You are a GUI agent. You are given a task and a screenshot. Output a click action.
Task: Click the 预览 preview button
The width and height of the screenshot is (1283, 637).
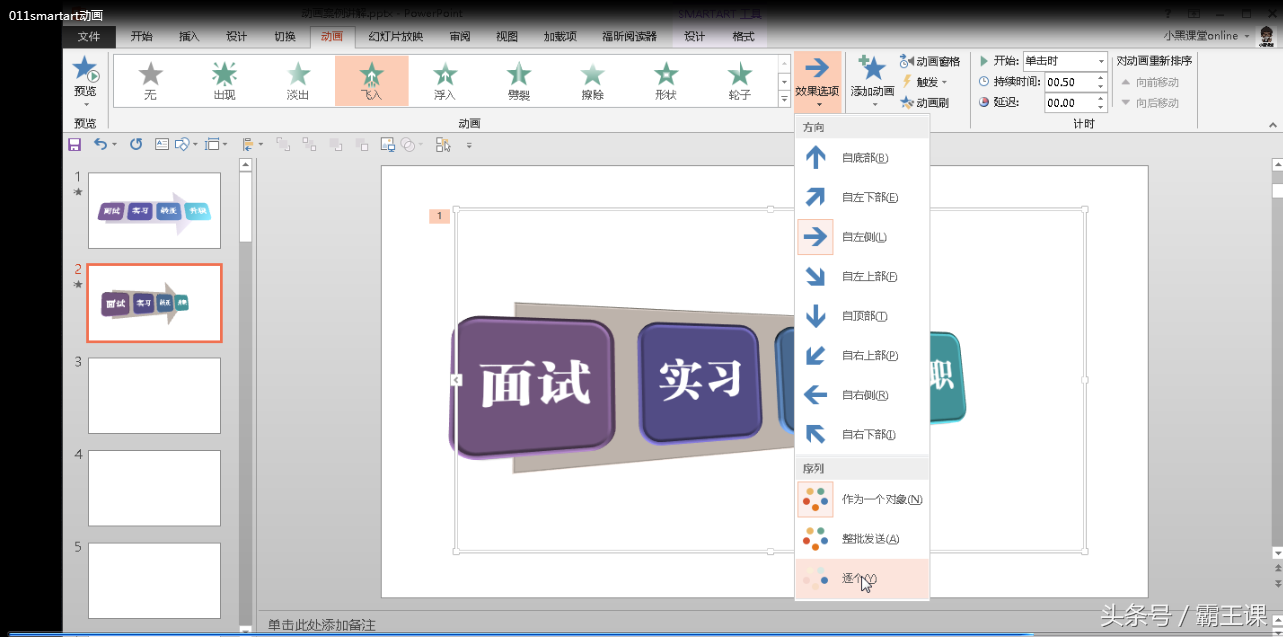coord(85,80)
